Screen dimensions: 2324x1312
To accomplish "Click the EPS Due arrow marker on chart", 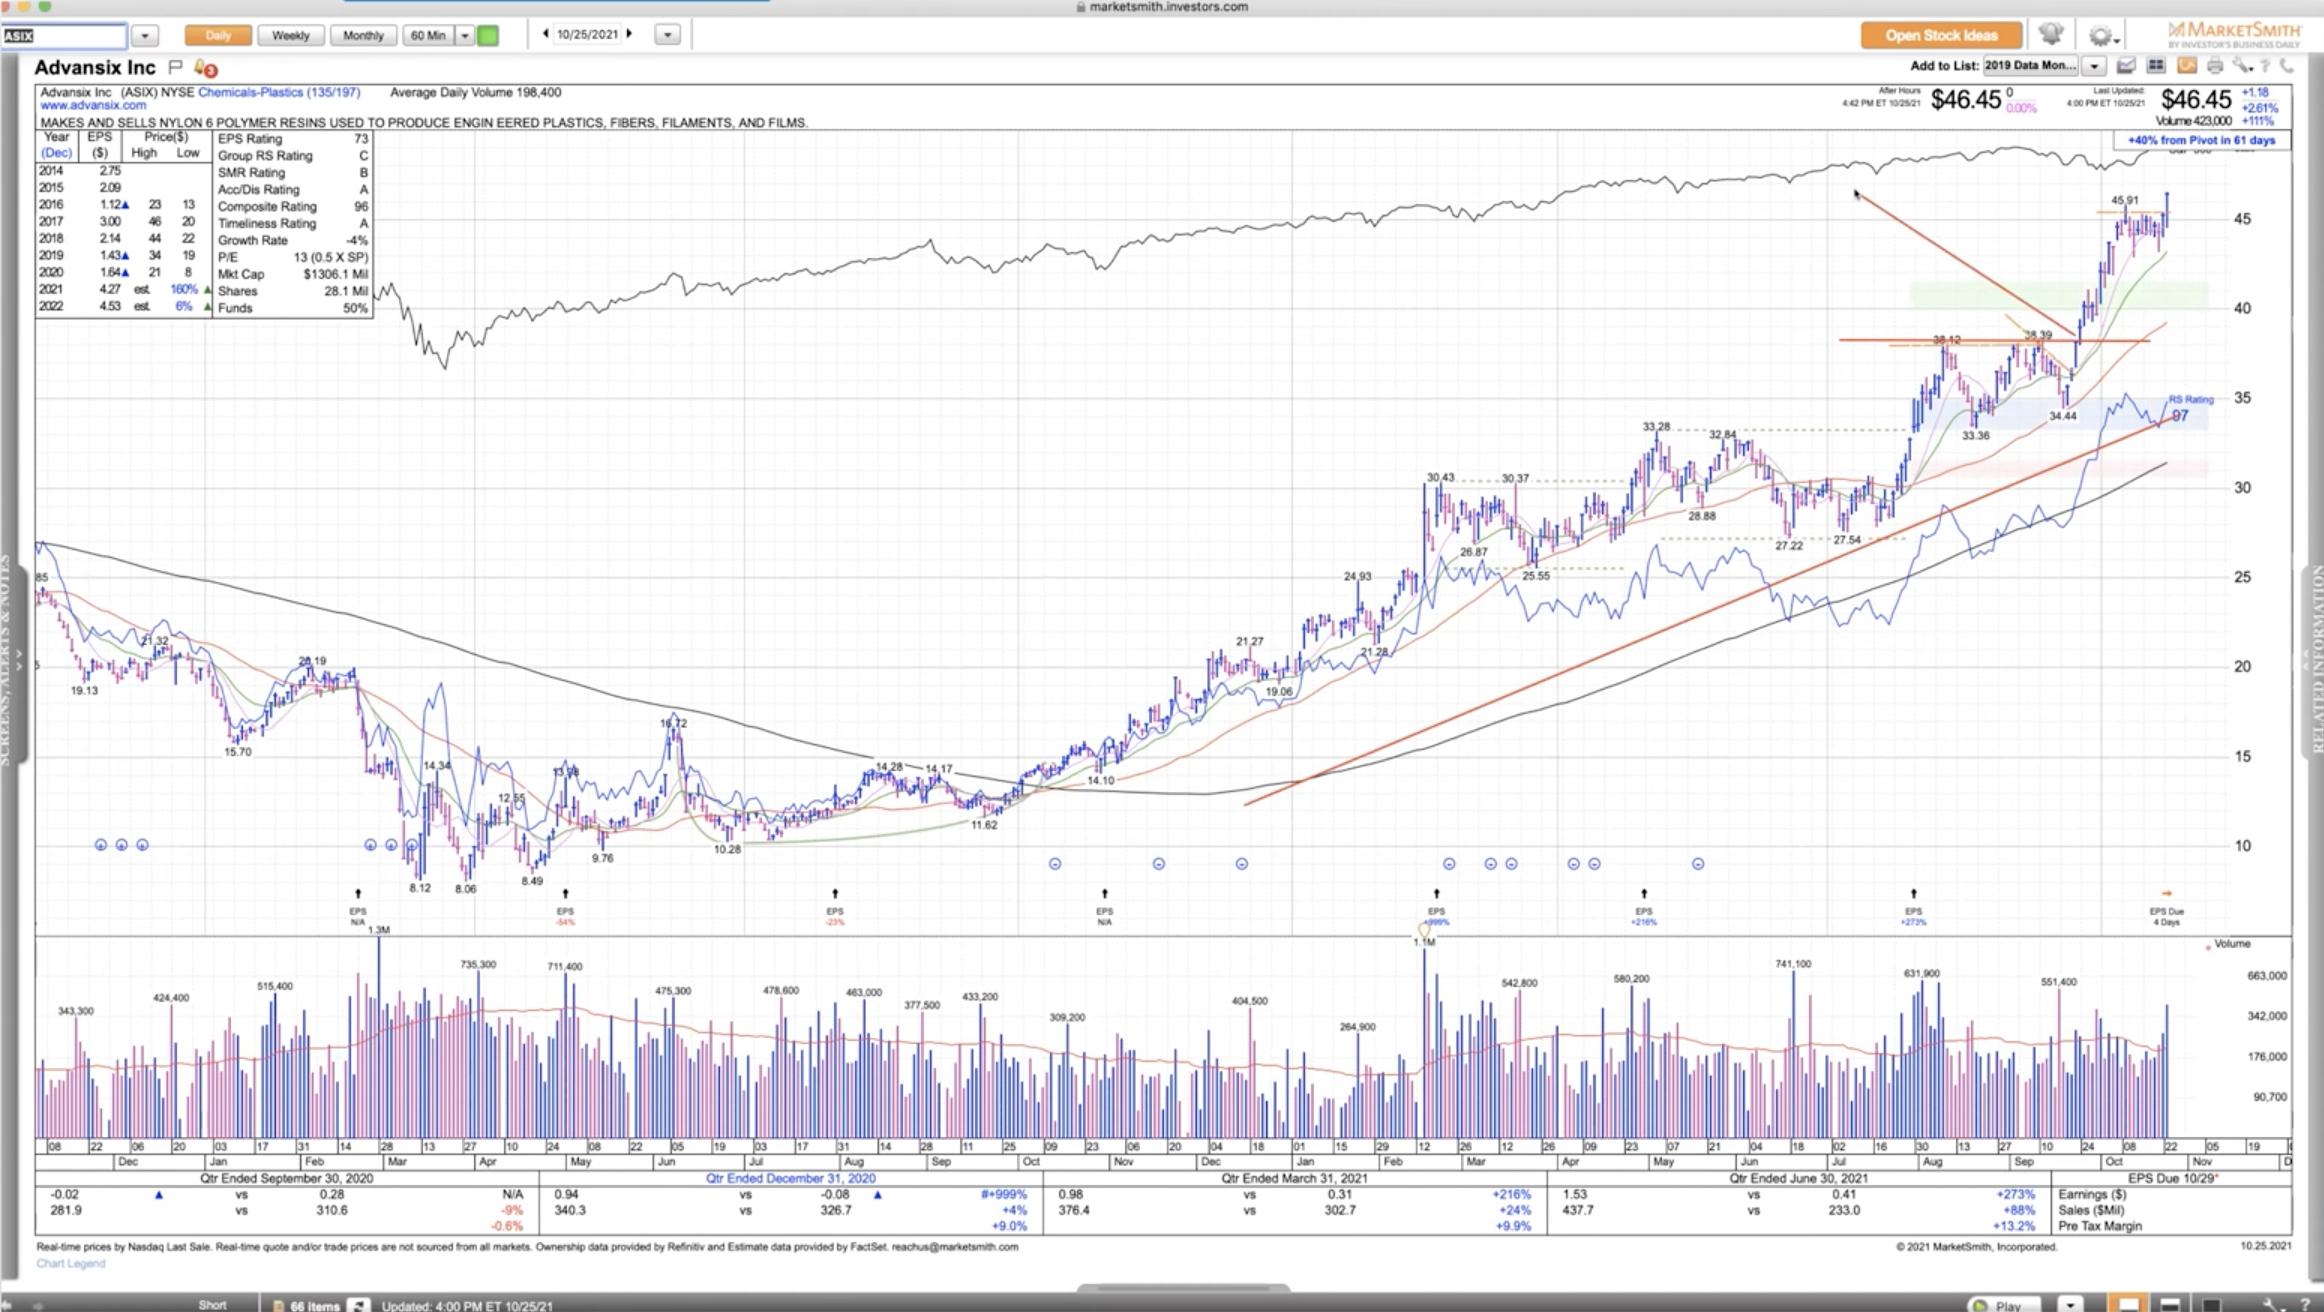I will point(2166,894).
